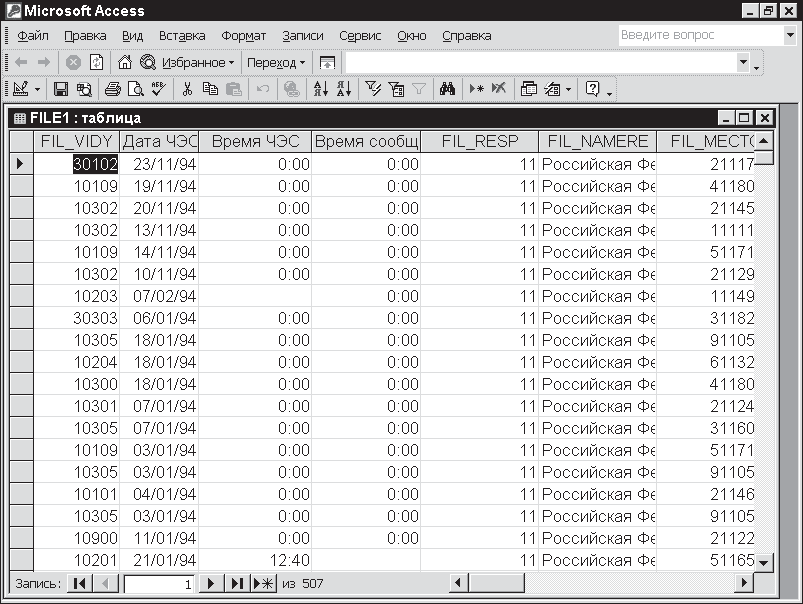The width and height of the screenshot is (803, 604).
Task: Open the Формат menu
Action: [243, 35]
